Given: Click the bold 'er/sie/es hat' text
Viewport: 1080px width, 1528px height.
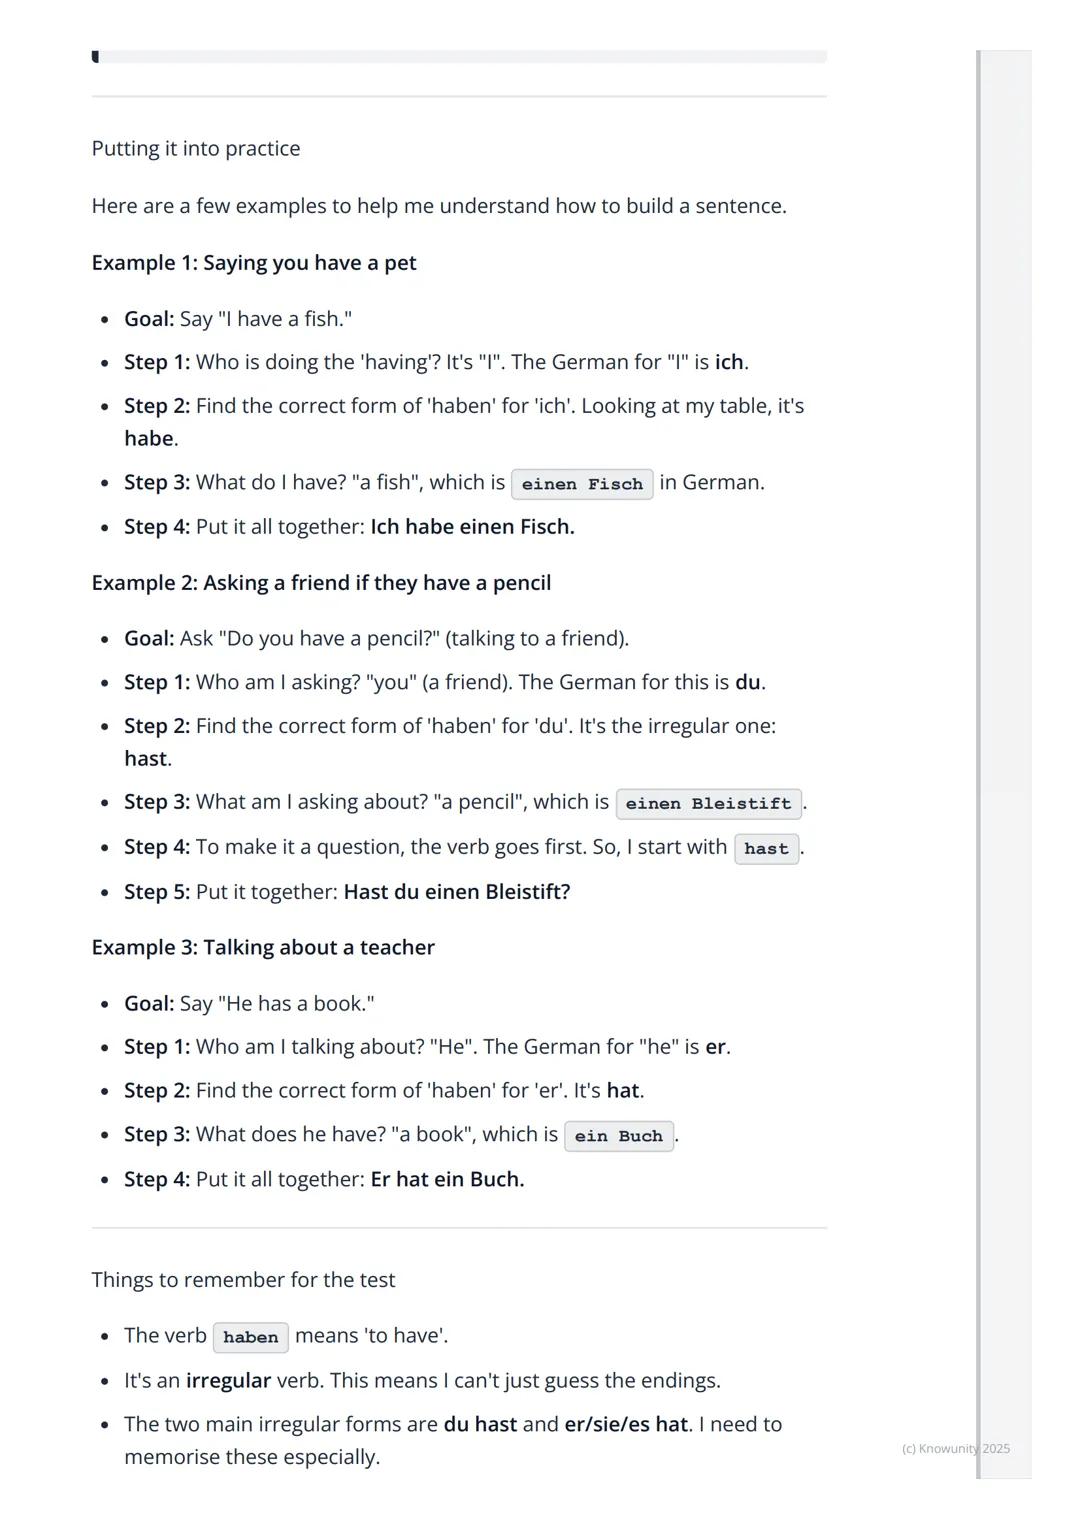Looking at the screenshot, I should tap(626, 1424).
